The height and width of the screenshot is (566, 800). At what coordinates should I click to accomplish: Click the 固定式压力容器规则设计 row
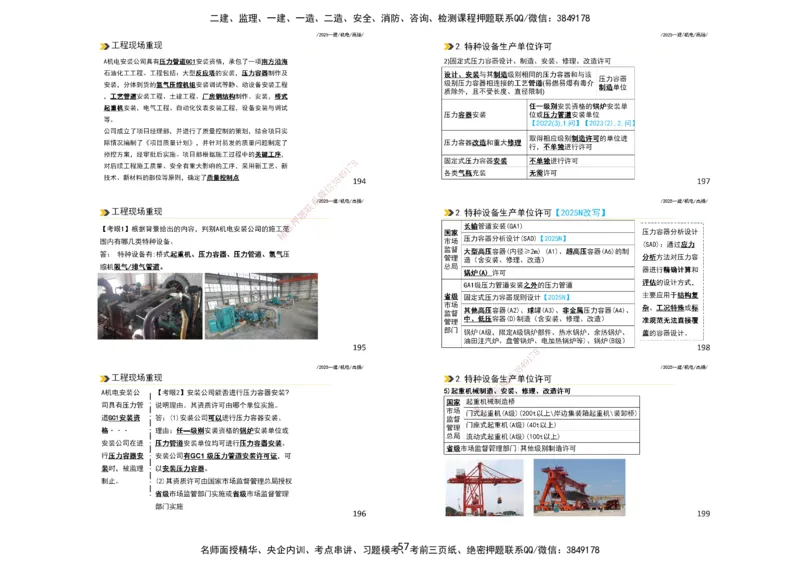tap(548, 297)
